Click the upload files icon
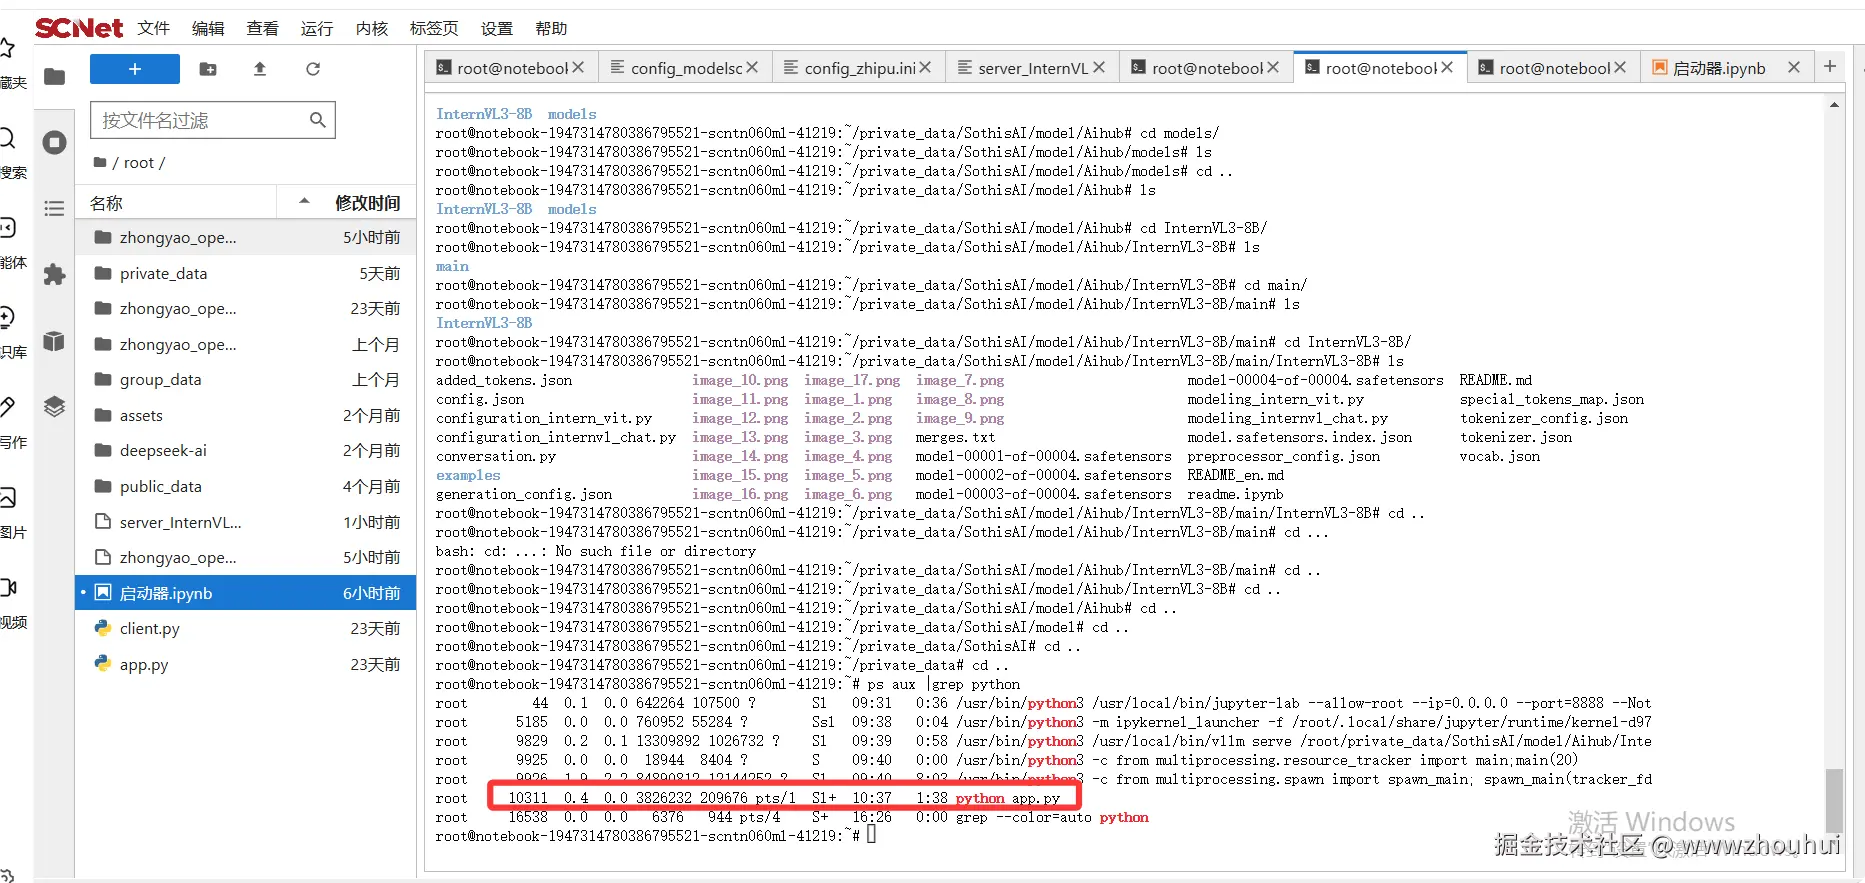This screenshot has width=1865, height=883. (x=260, y=69)
